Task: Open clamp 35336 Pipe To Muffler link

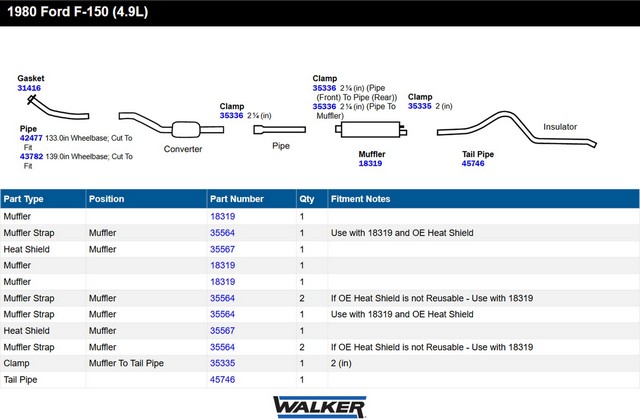Action: point(324,106)
